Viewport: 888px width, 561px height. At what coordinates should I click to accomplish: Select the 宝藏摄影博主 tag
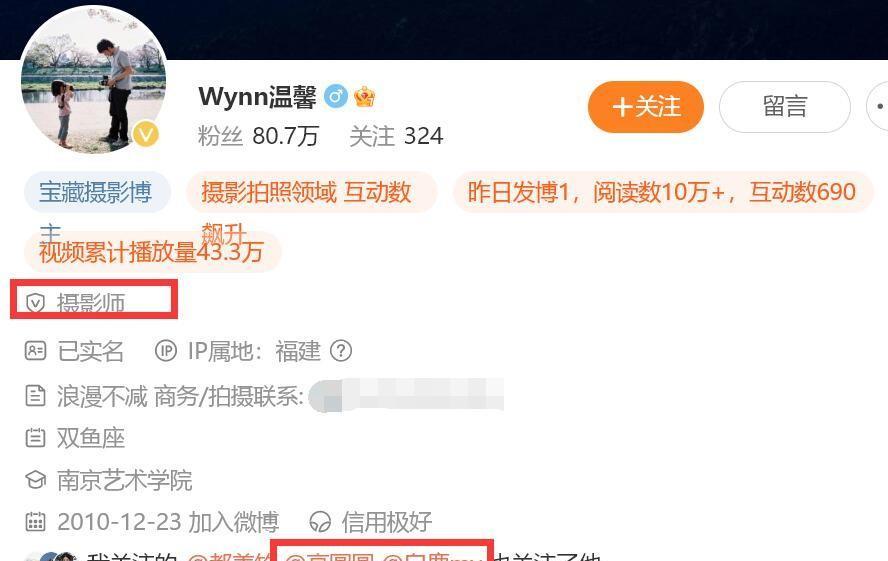[x=97, y=192]
